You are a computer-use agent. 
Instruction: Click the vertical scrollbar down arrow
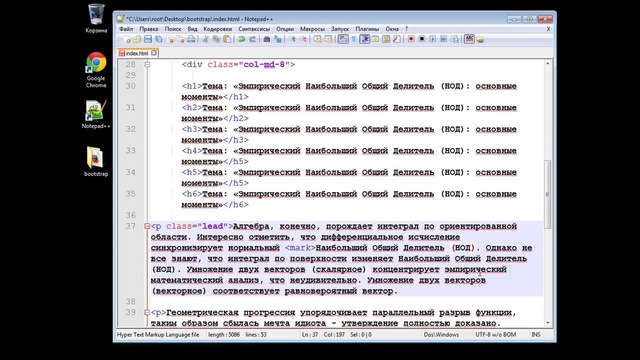click(548, 323)
